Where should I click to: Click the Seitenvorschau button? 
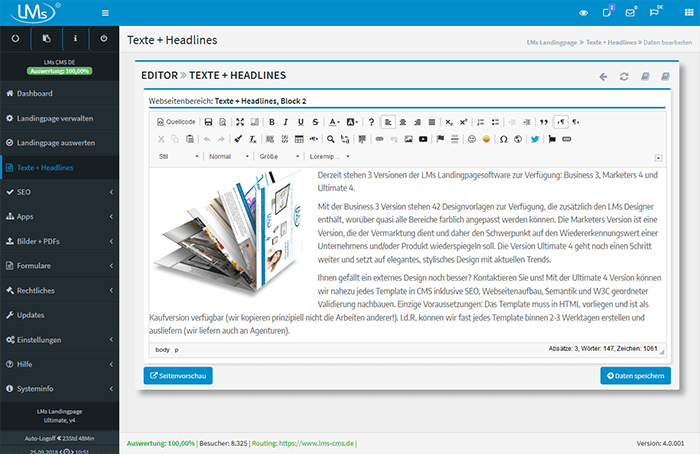pos(178,376)
